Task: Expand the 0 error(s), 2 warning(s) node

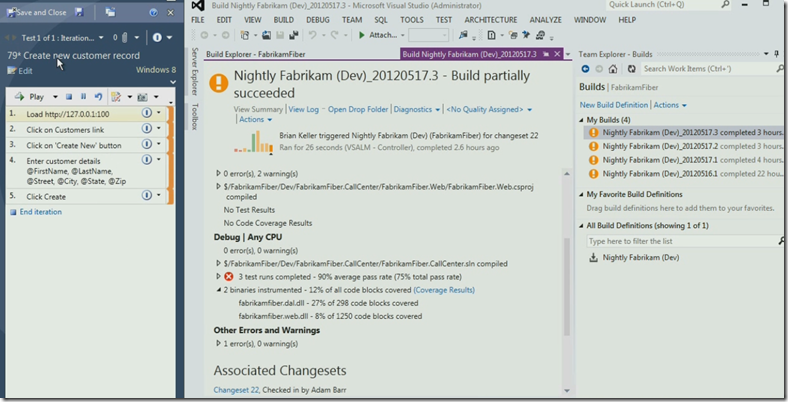Action: click(218, 173)
